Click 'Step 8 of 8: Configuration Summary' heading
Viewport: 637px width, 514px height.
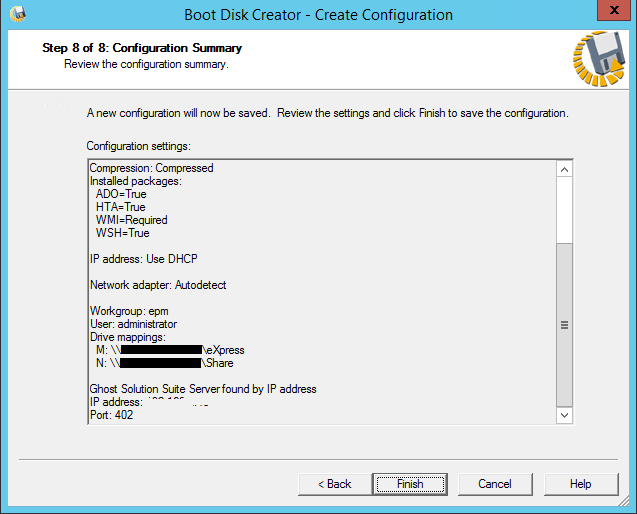[142, 48]
